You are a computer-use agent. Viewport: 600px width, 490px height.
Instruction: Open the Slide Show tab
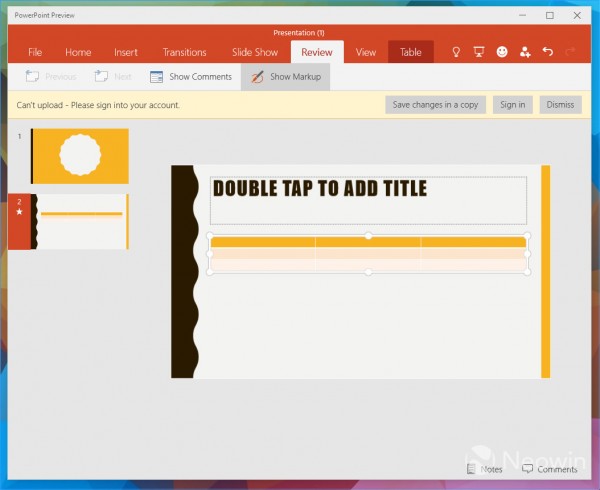[255, 52]
